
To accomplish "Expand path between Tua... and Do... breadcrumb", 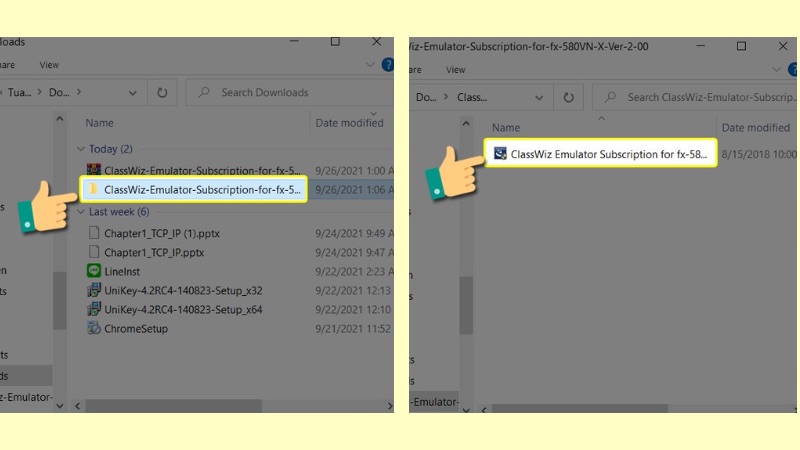I will [x=39, y=92].
